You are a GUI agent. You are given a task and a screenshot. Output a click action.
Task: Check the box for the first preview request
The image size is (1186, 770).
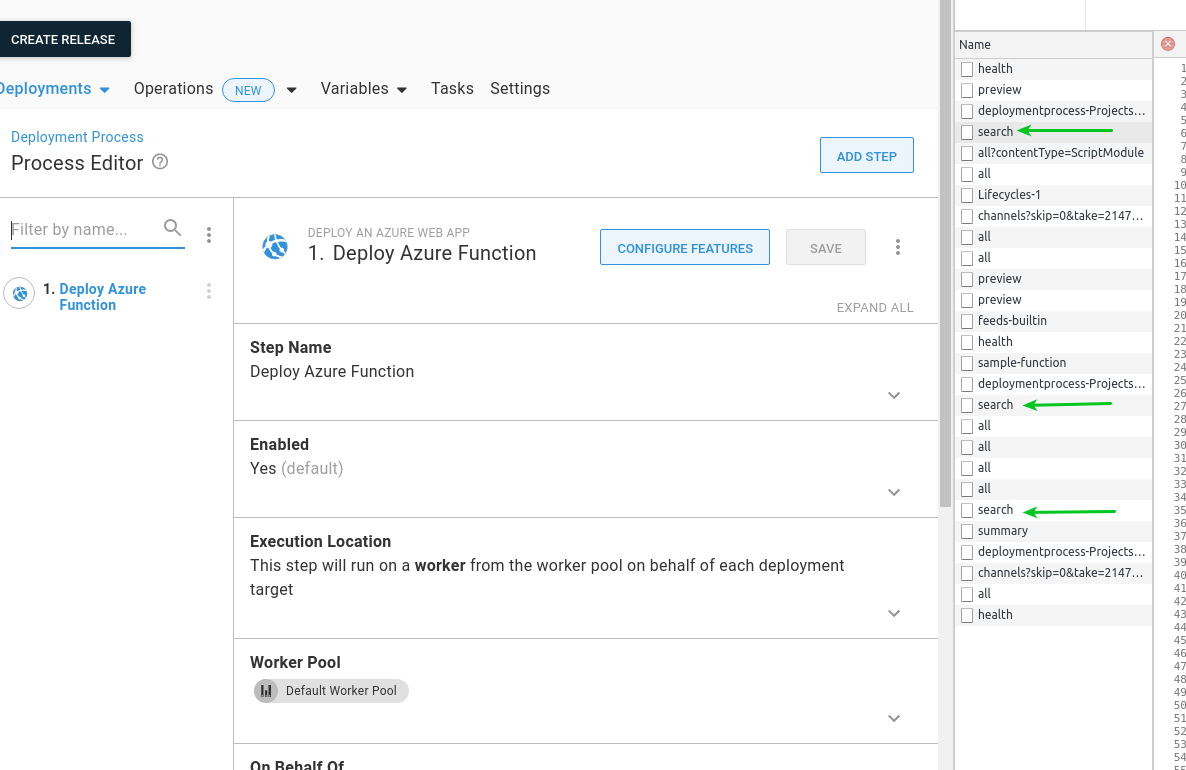(967, 91)
